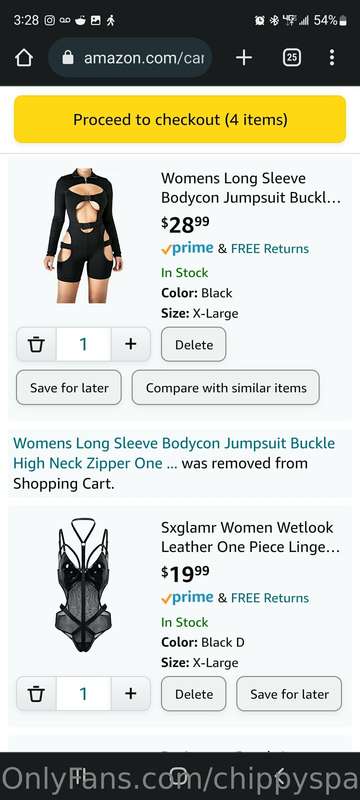Image resolution: width=360 pixels, height=800 pixels.
Task: Tap the lock icon in address bar
Action: point(68,58)
